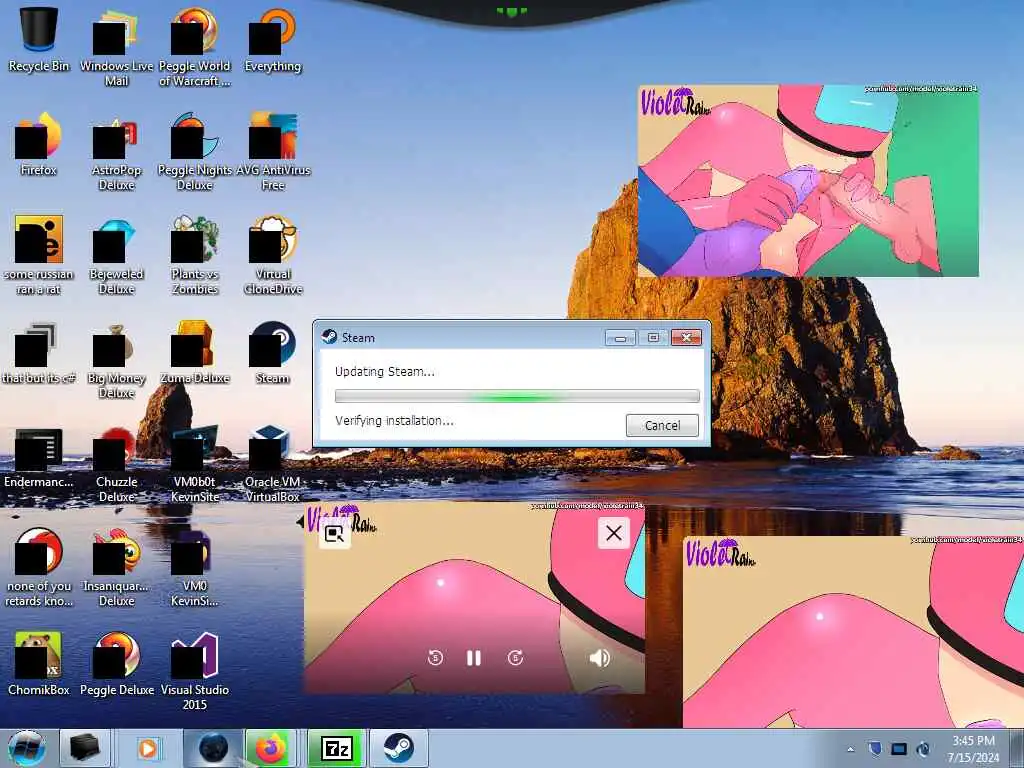Click the black box taskbar icon
Image resolution: width=1024 pixels, height=768 pixels.
tap(85, 748)
